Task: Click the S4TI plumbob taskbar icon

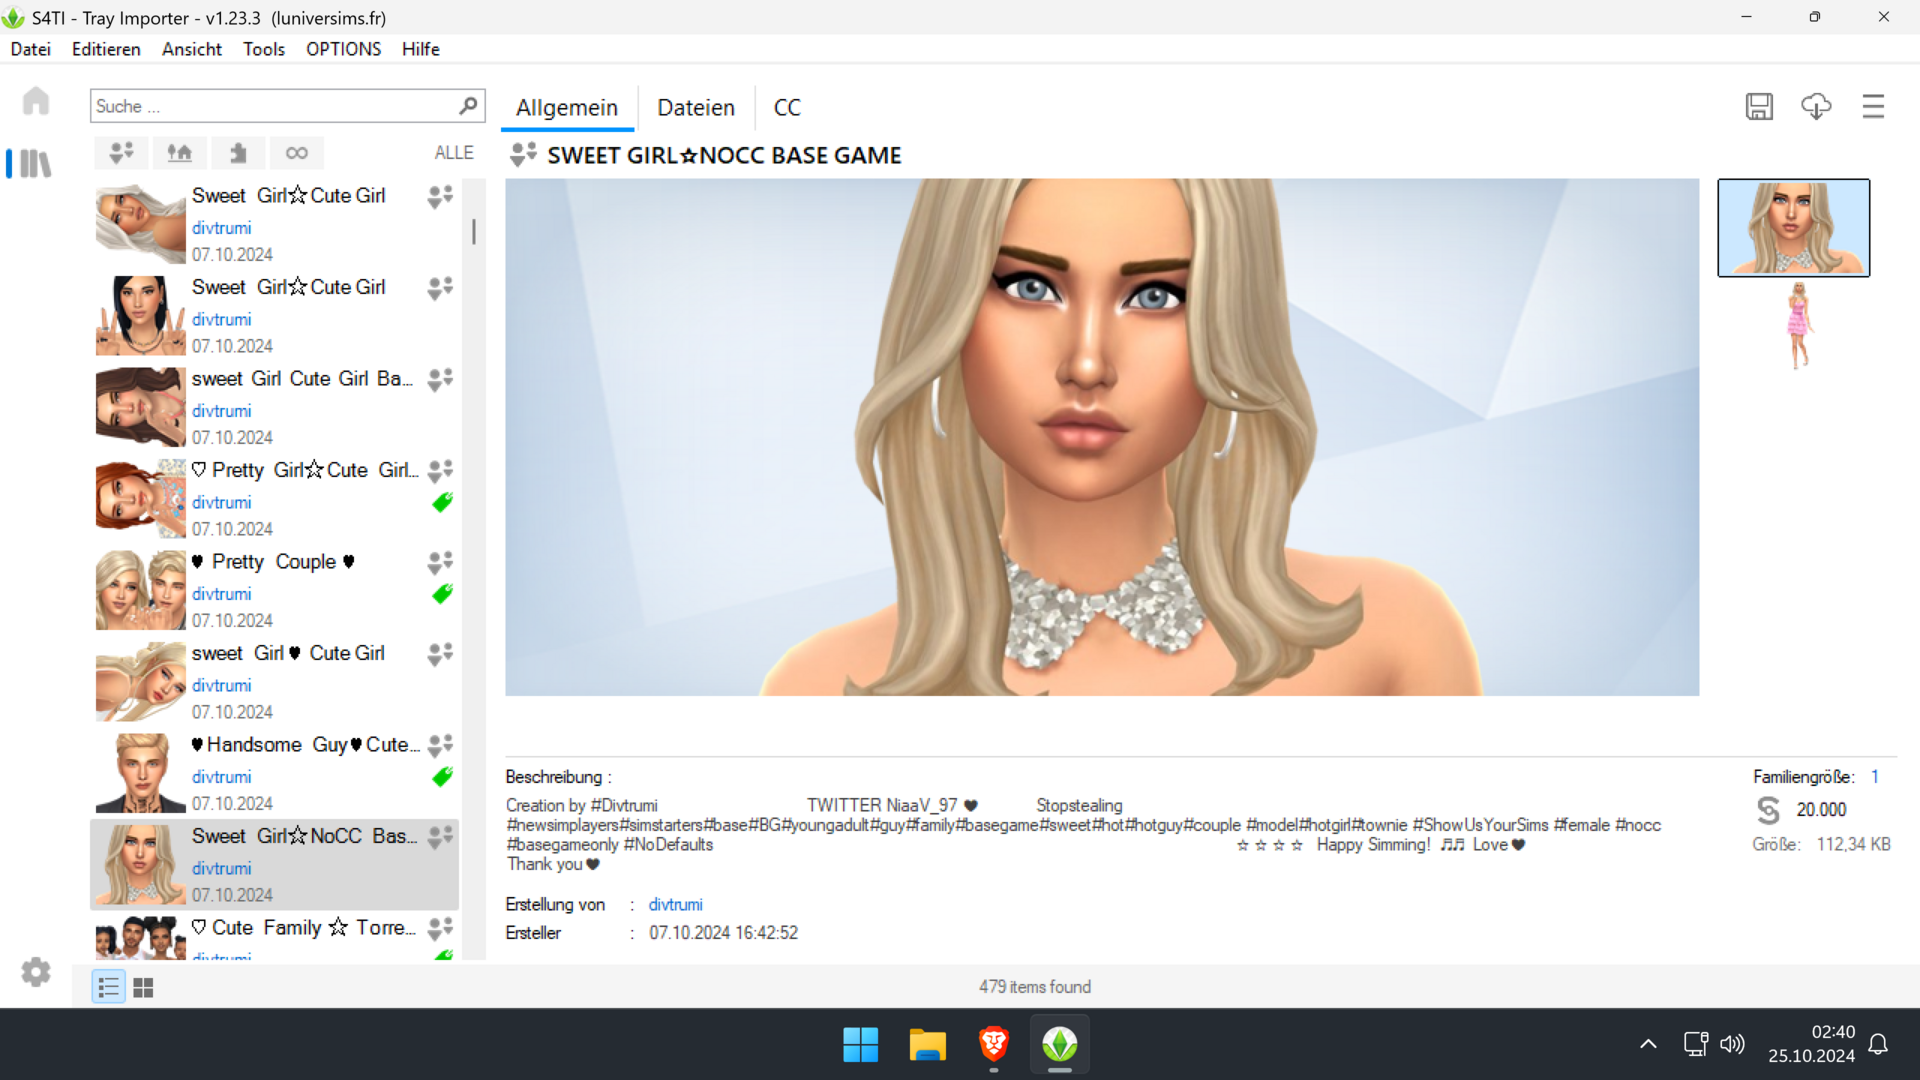Action: 1060,1045
